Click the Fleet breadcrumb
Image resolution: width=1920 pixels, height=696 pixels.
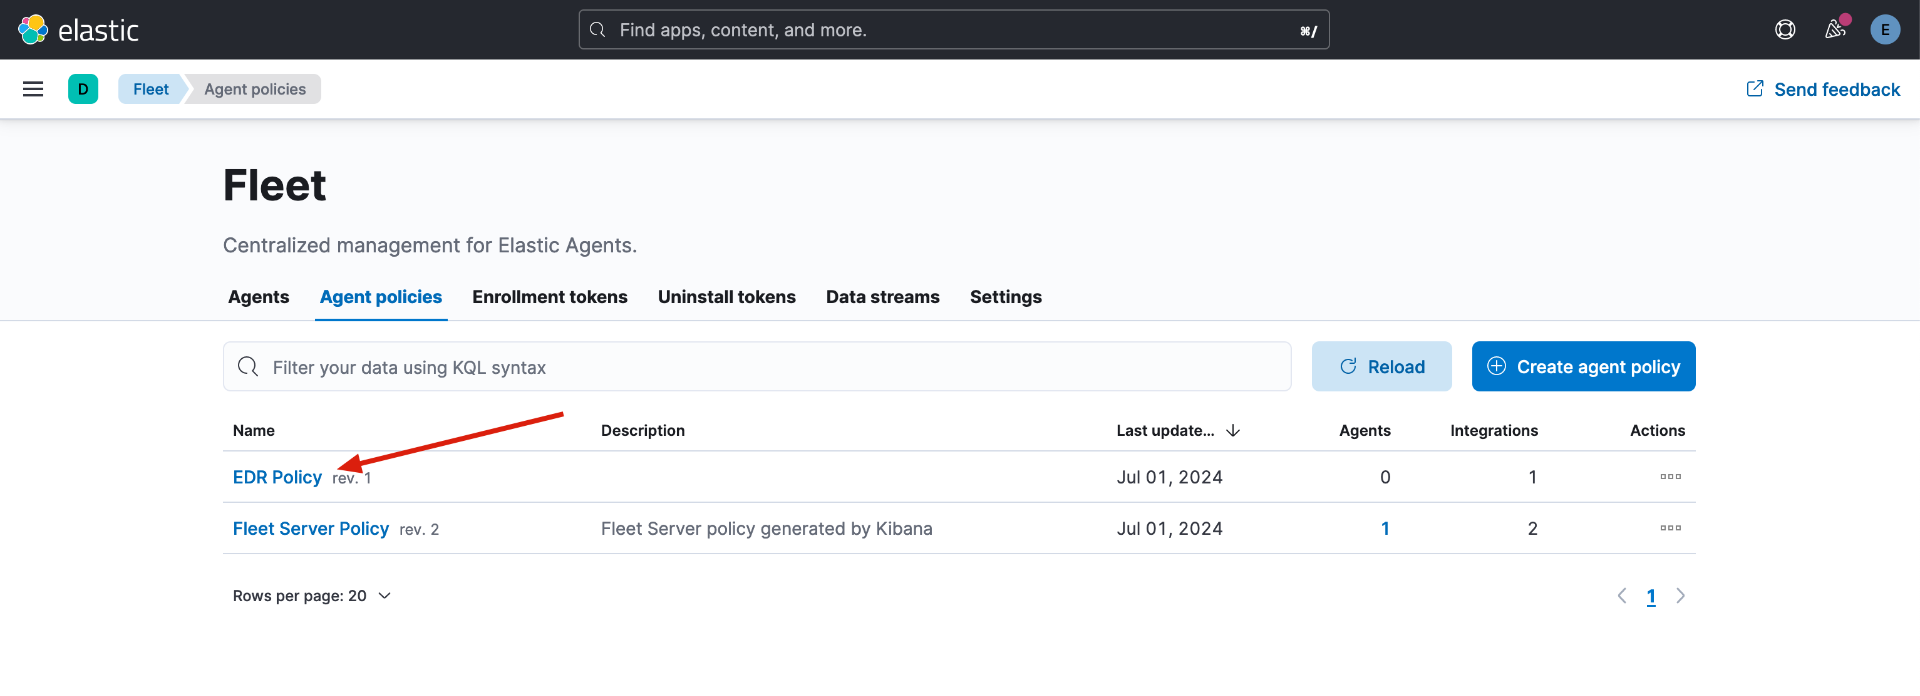(151, 89)
